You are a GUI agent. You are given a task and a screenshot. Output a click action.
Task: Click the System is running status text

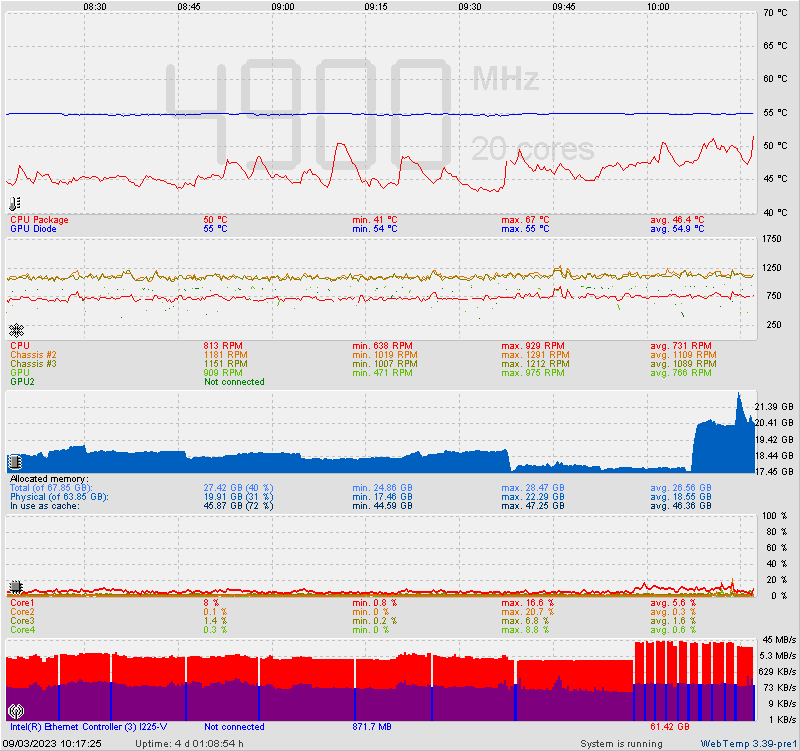point(621,744)
